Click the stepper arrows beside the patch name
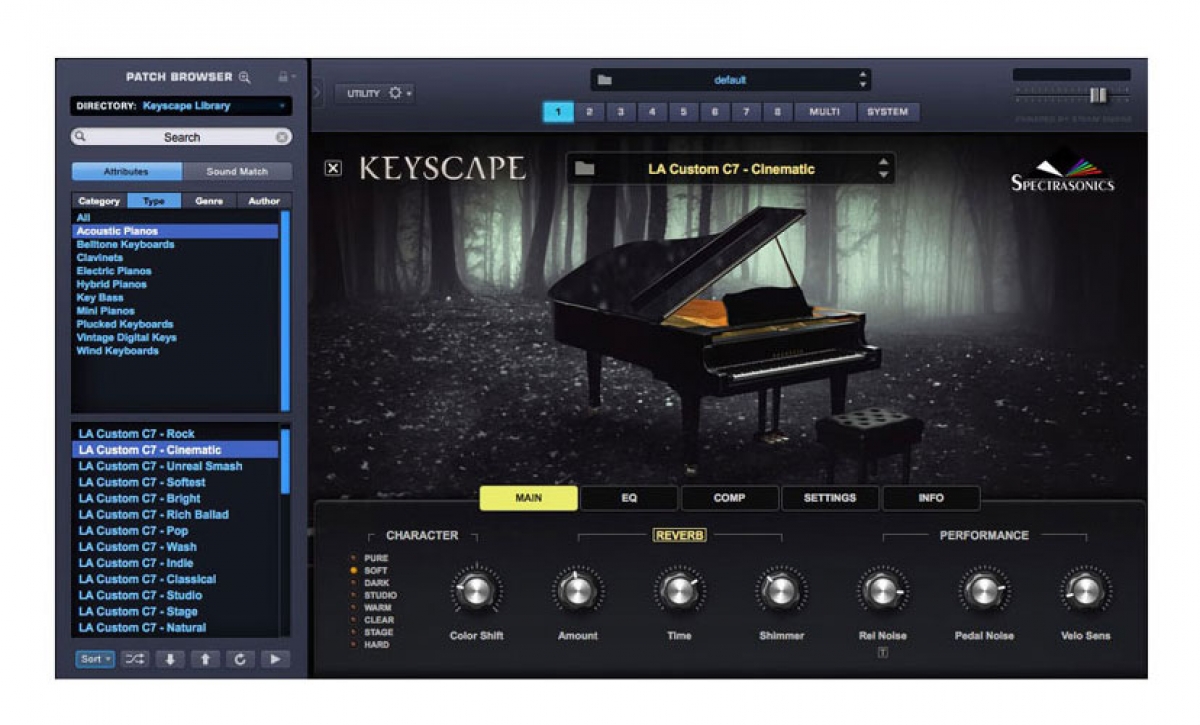The height and width of the screenshot is (725, 1200). [x=883, y=169]
